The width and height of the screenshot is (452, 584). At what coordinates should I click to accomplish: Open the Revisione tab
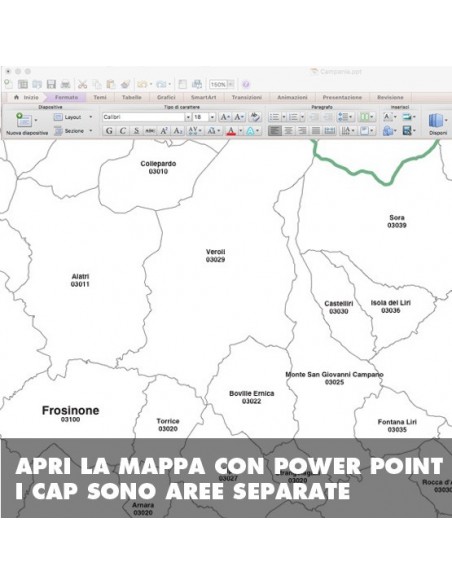[390, 97]
